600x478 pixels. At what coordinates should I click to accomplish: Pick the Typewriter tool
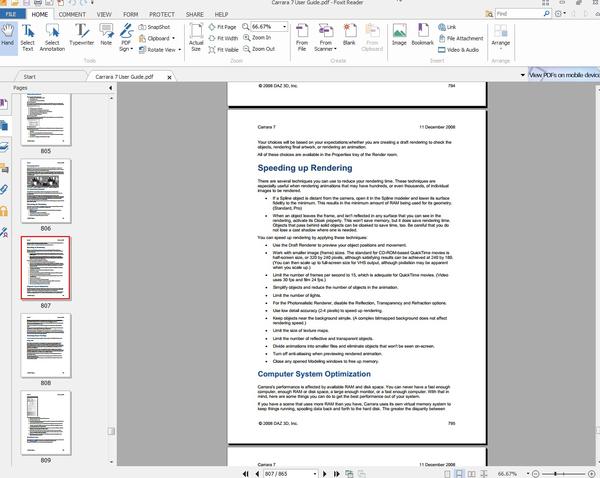[x=82, y=35]
